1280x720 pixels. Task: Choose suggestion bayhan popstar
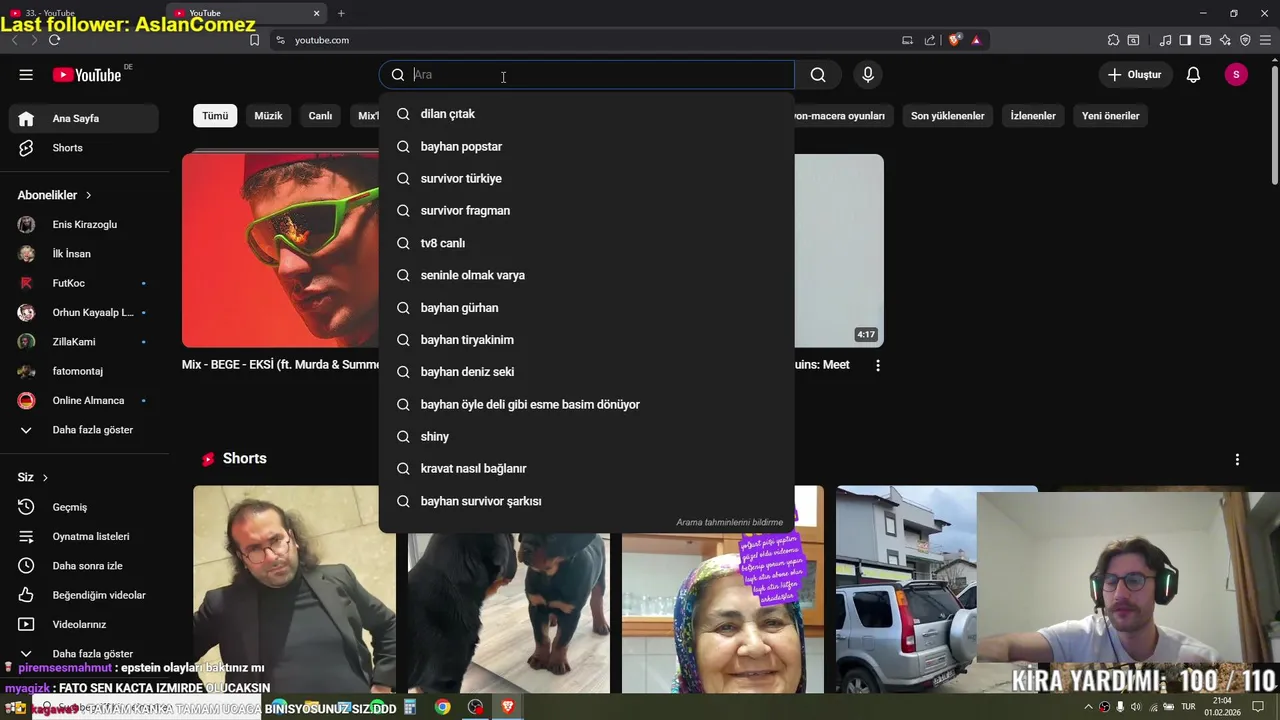(586, 147)
